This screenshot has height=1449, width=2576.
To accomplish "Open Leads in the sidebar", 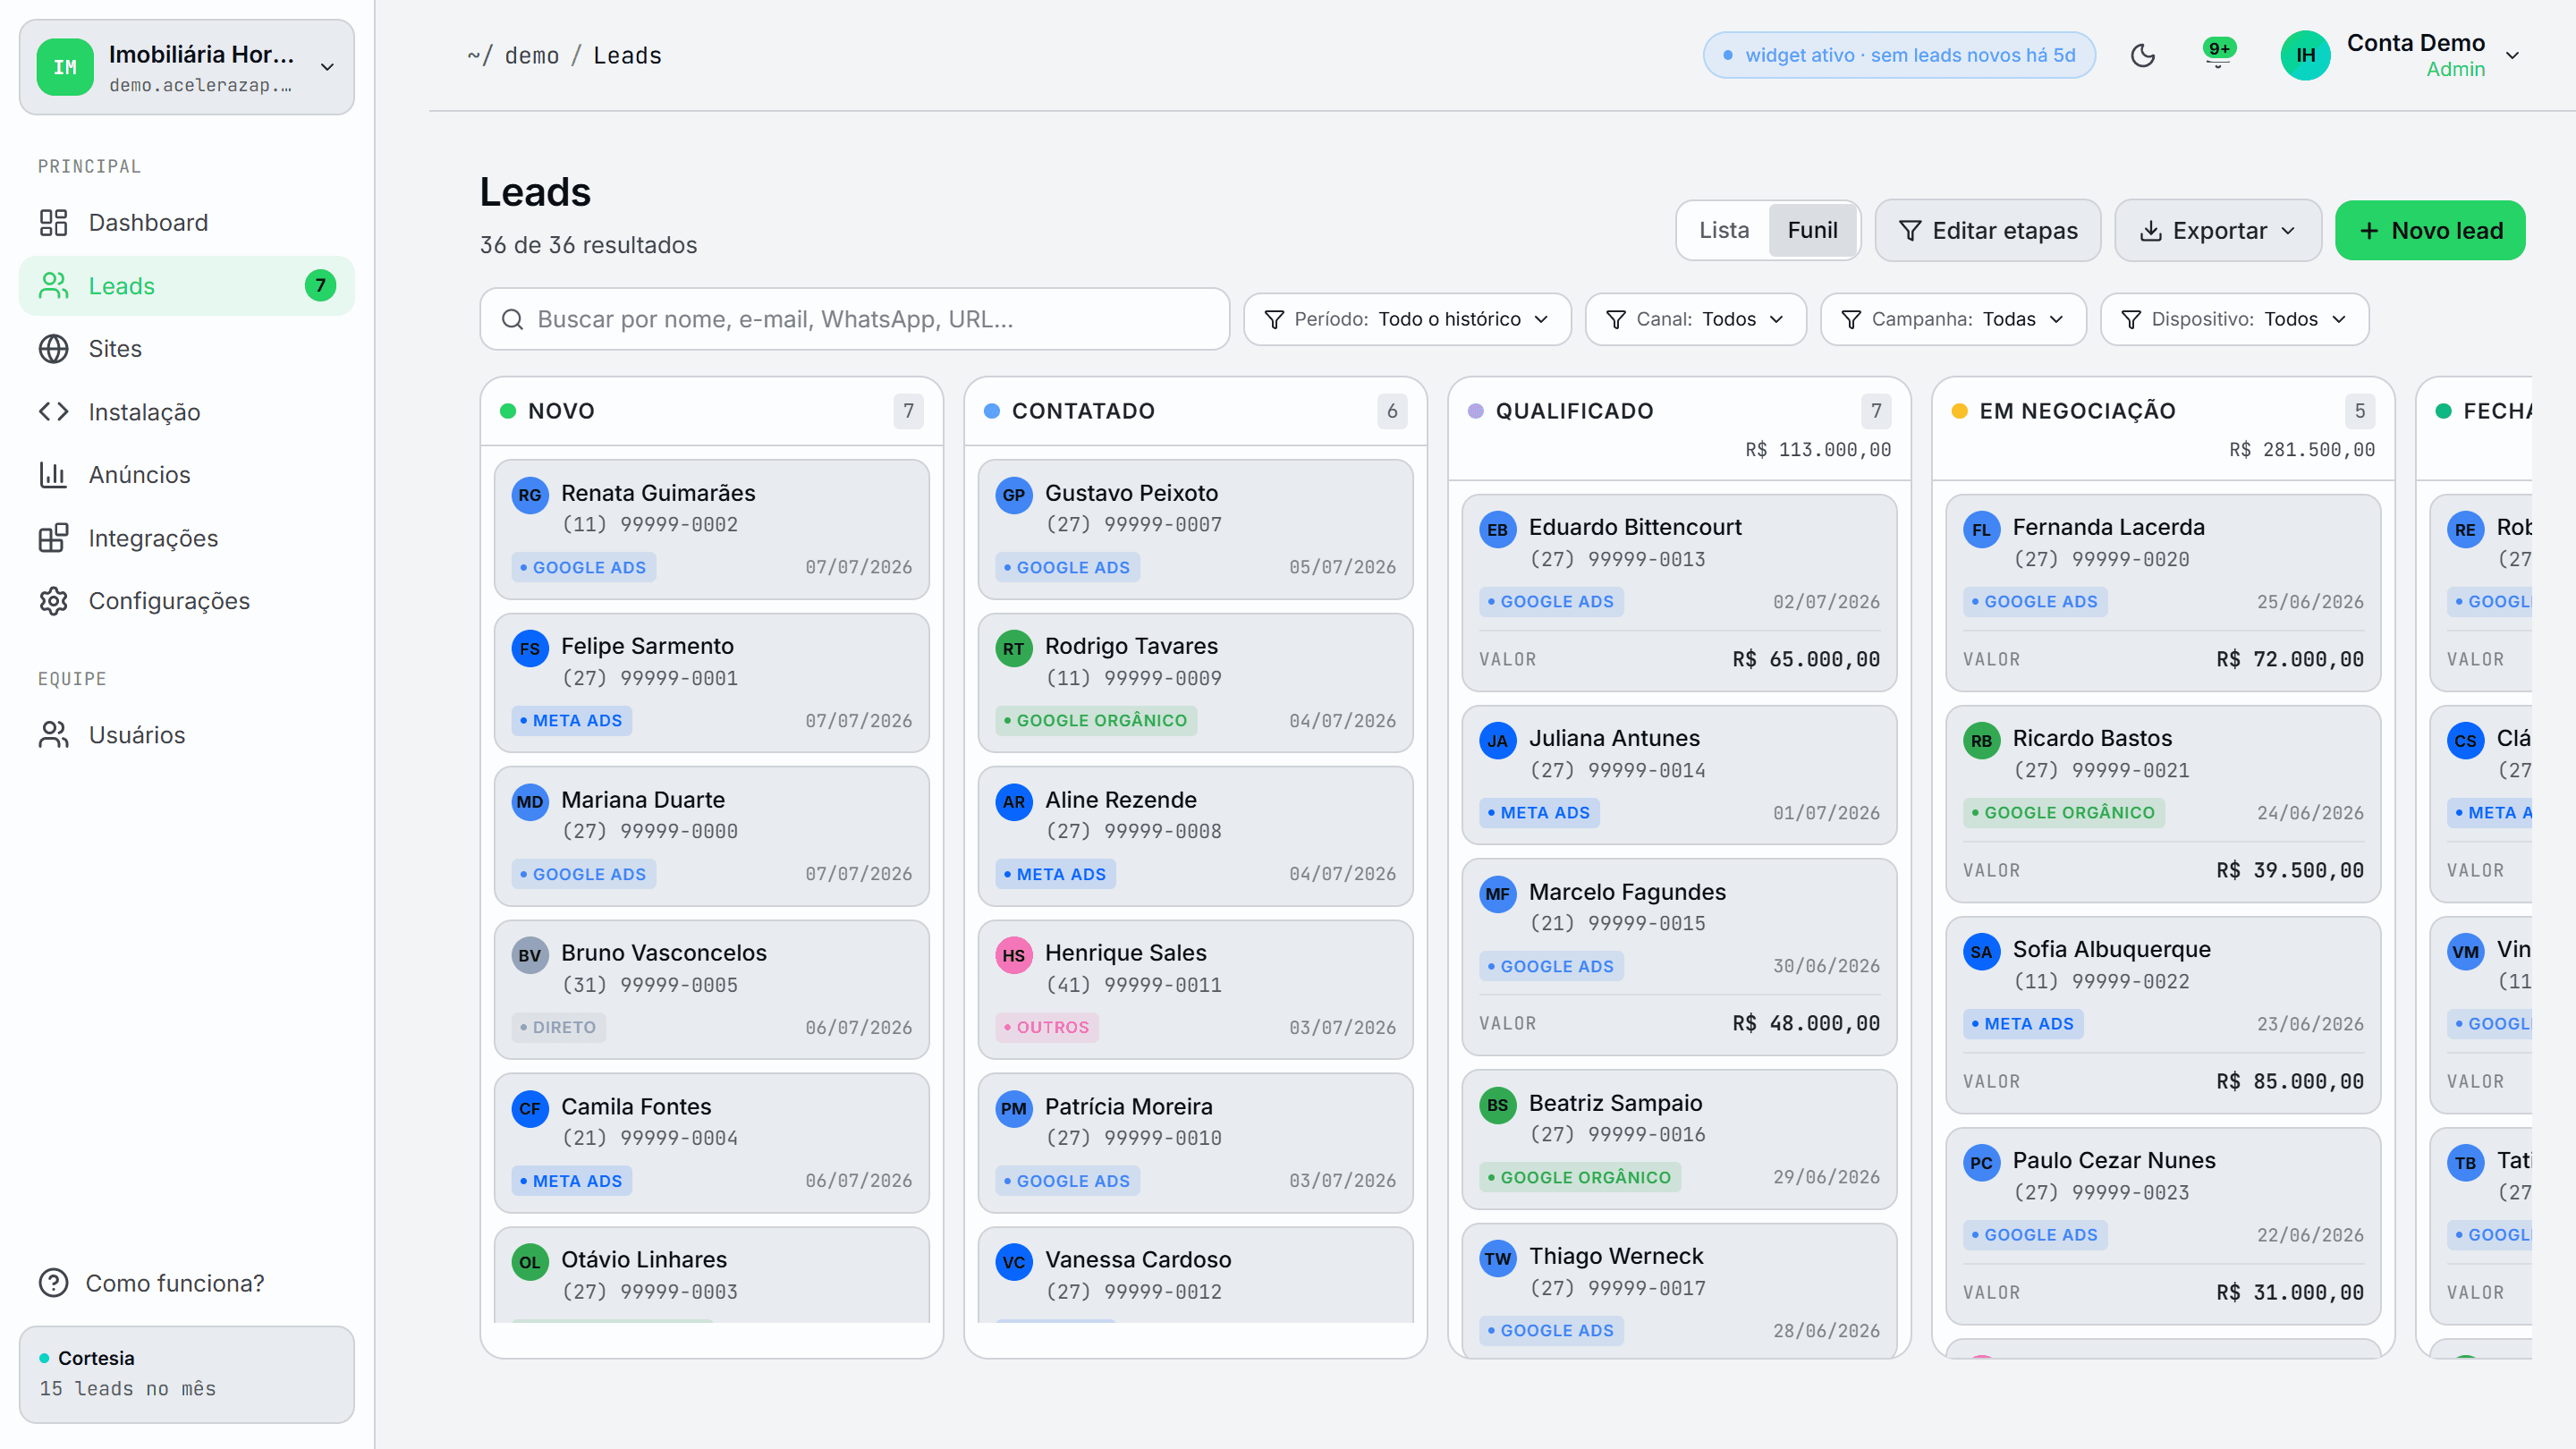I will (x=187, y=286).
